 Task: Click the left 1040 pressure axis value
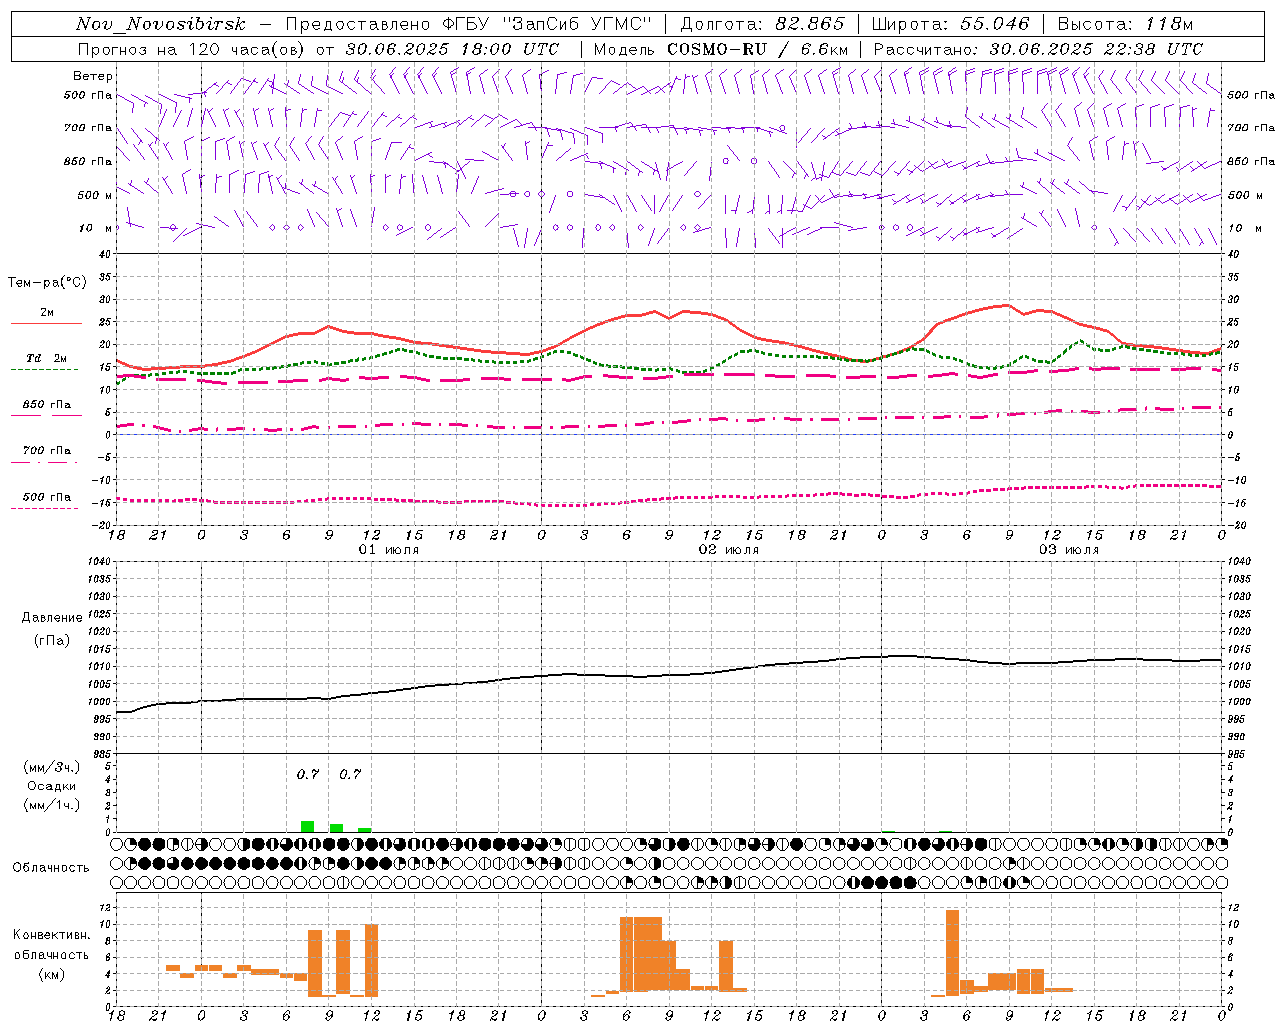click(x=98, y=561)
